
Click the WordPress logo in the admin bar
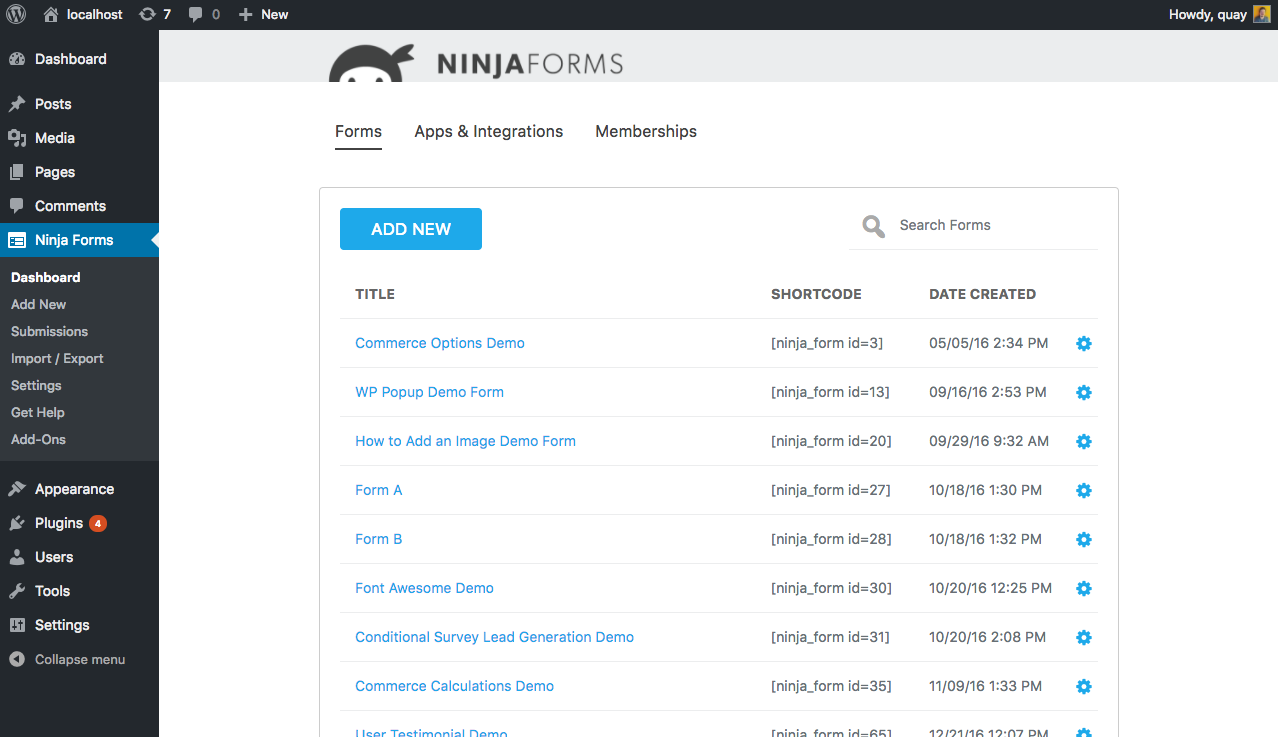(x=16, y=14)
